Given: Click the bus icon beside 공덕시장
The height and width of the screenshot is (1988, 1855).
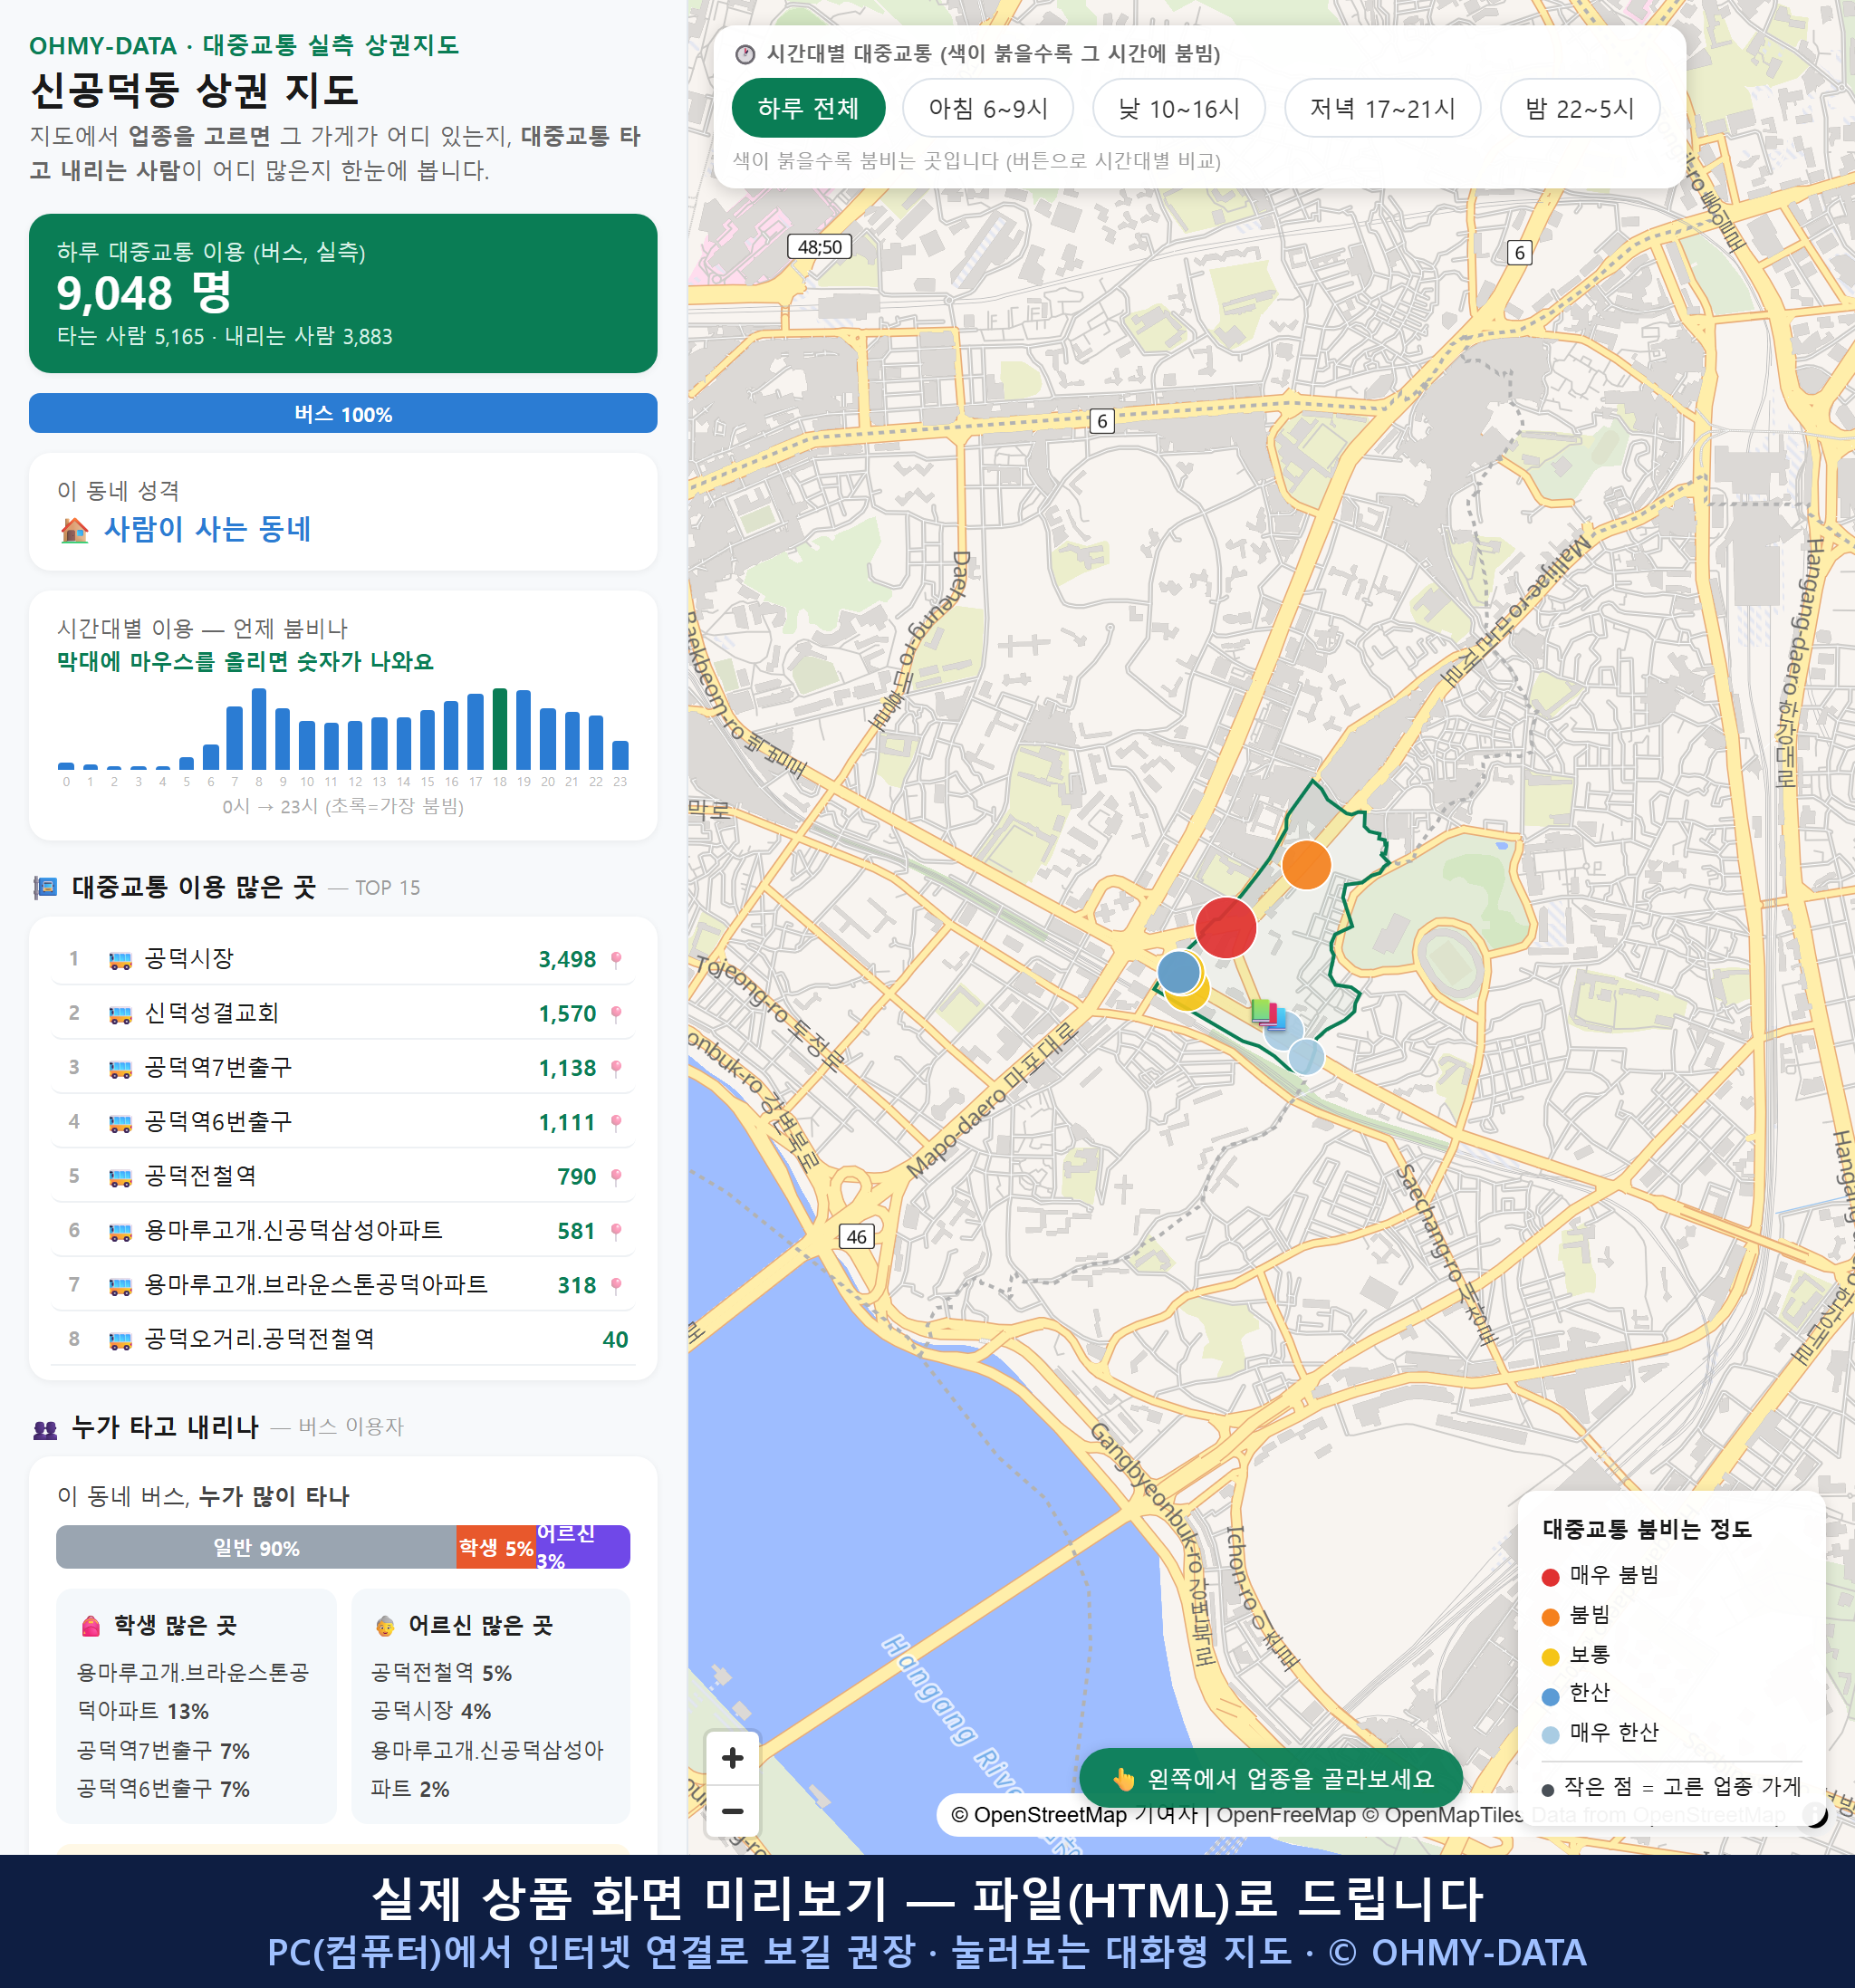Looking at the screenshot, I should [120, 960].
